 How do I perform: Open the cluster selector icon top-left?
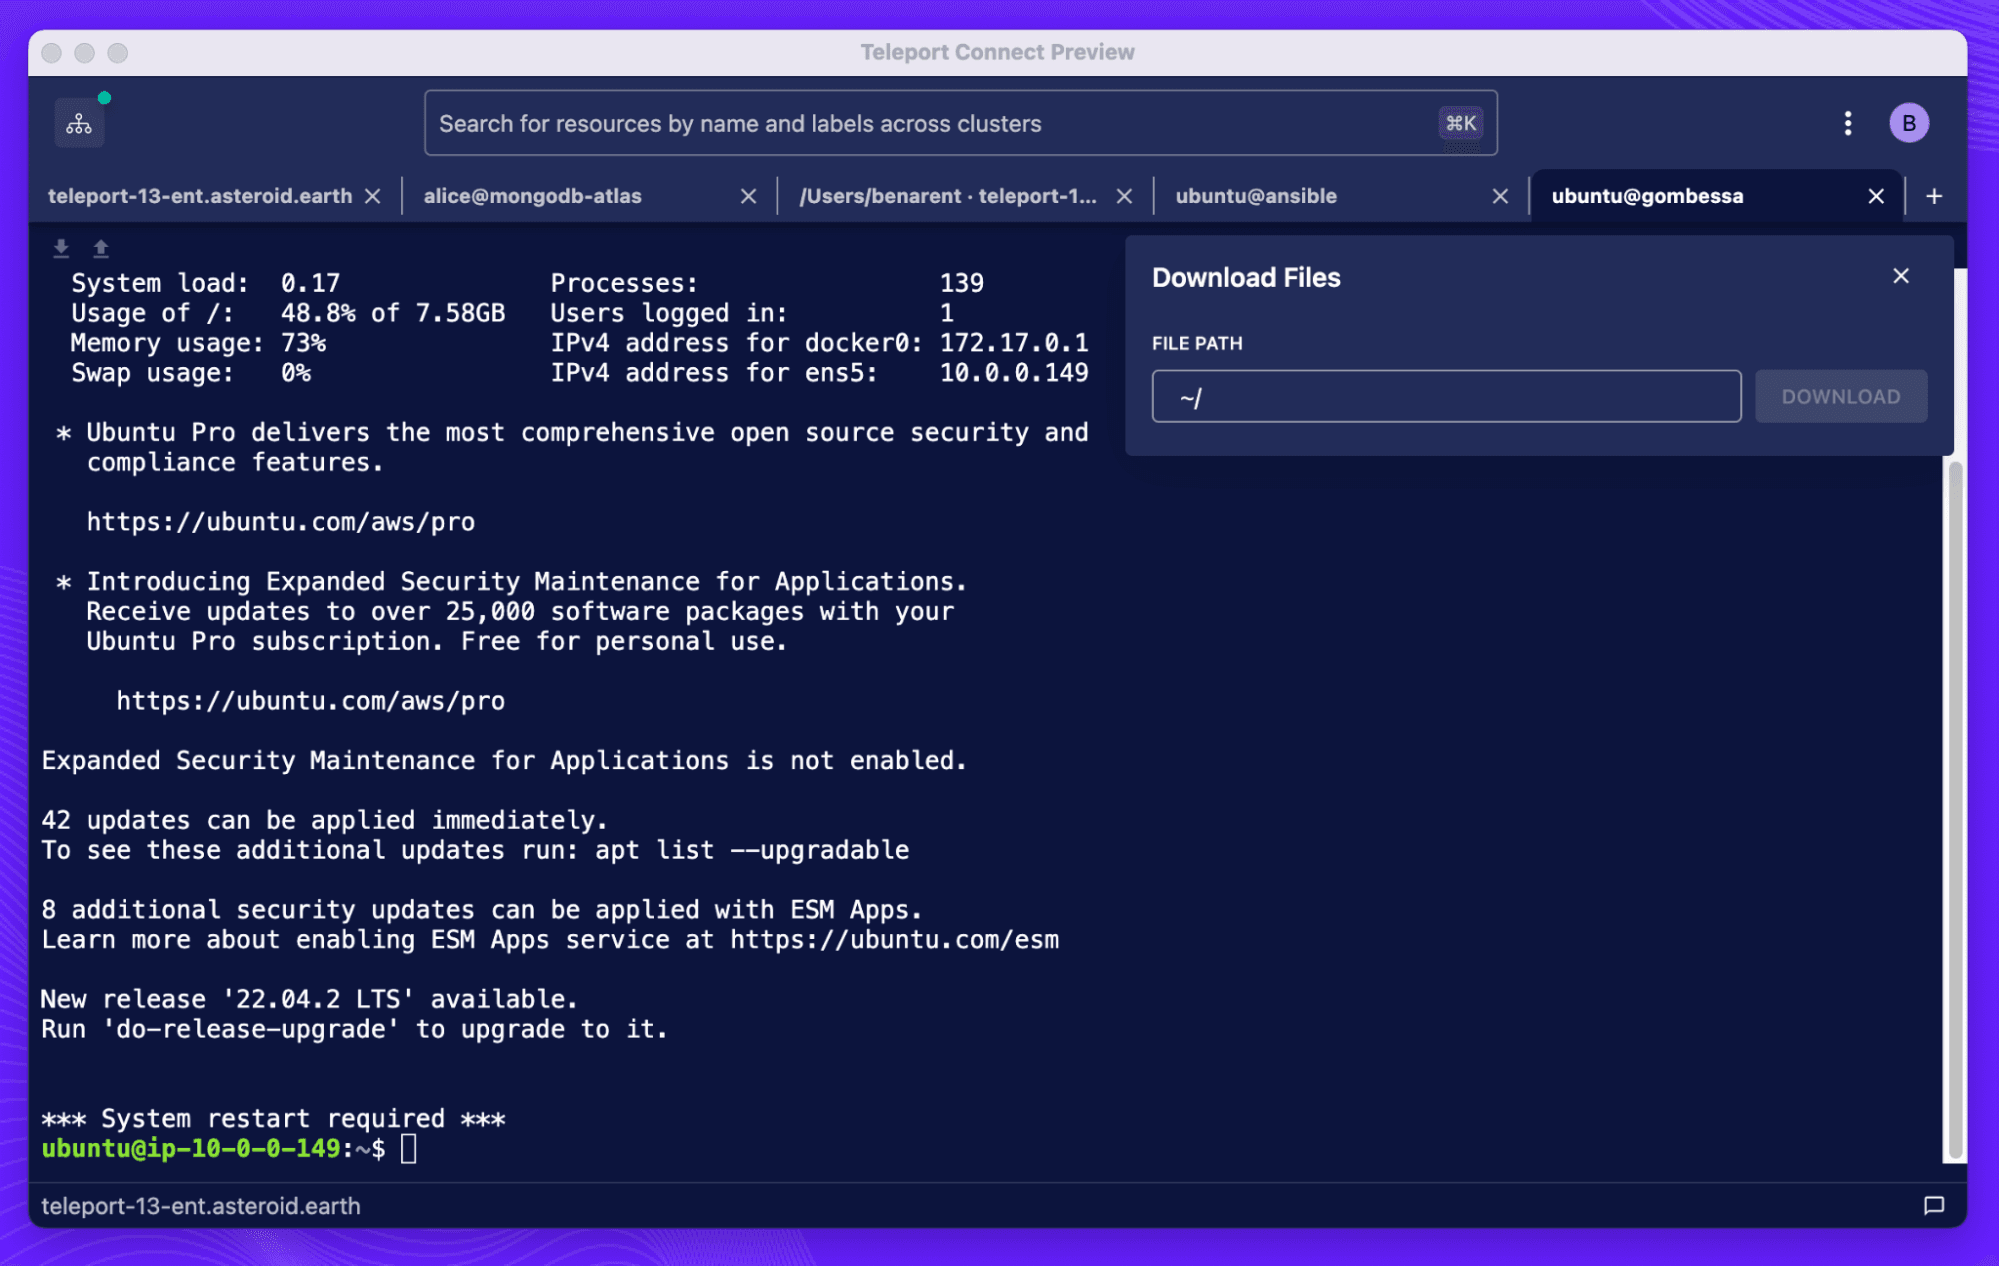79,122
